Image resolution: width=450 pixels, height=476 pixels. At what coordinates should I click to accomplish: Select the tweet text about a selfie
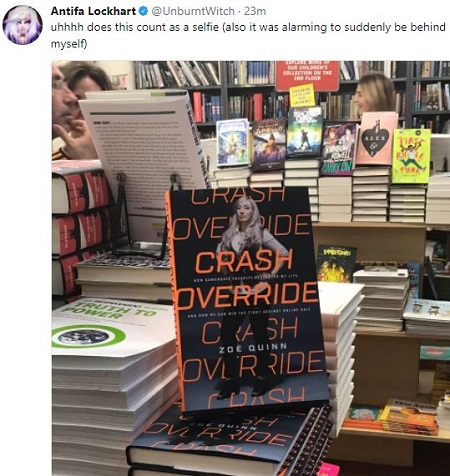click(248, 35)
